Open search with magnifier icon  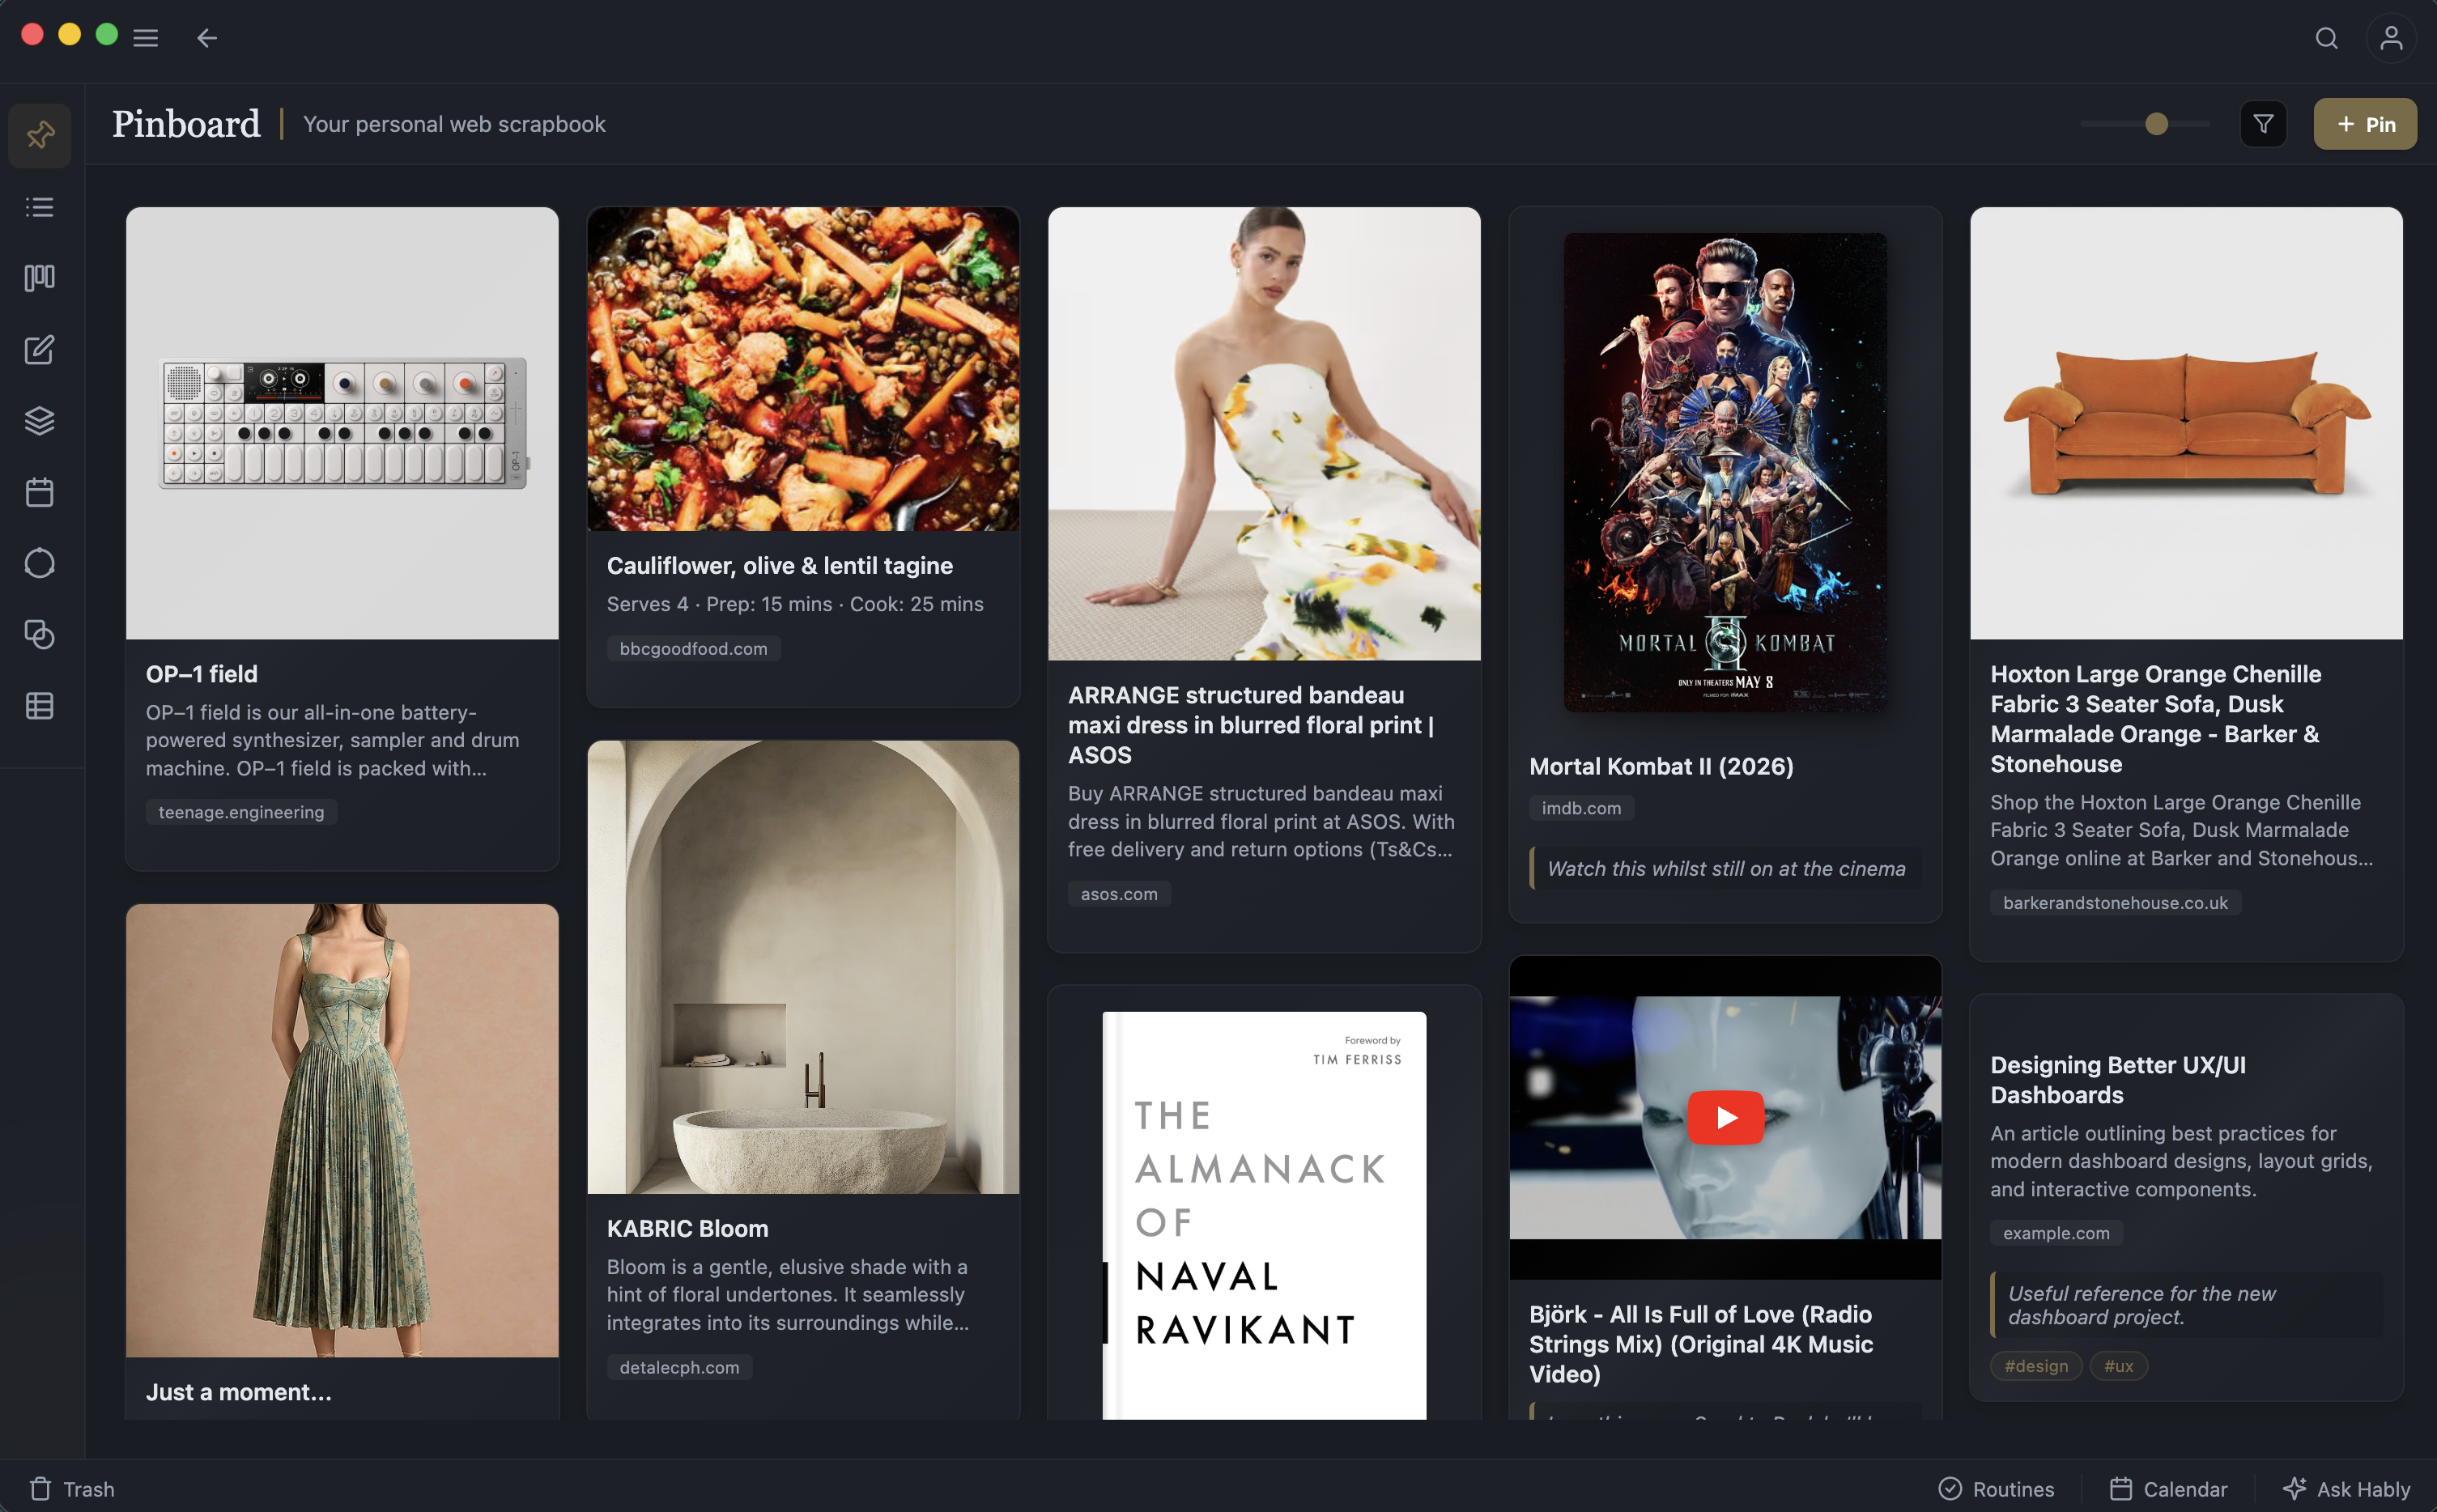click(2326, 38)
